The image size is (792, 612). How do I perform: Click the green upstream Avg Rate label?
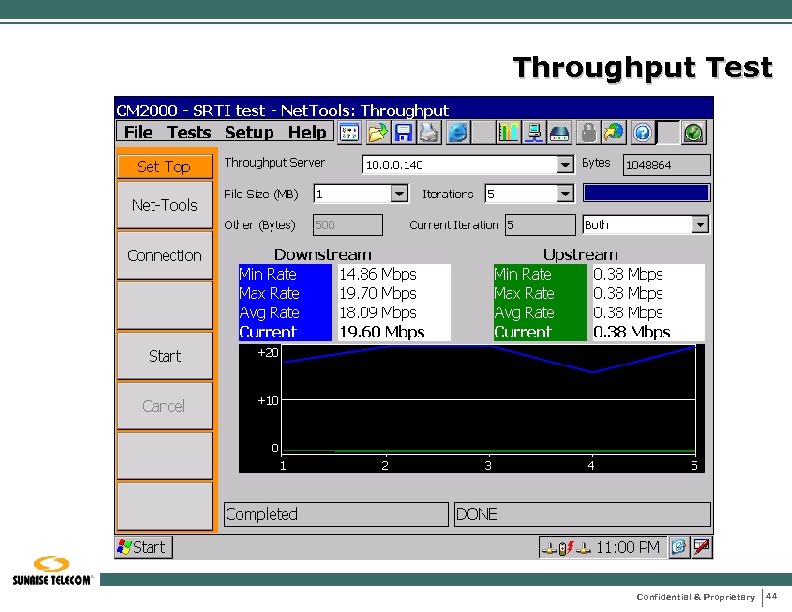[524, 313]
